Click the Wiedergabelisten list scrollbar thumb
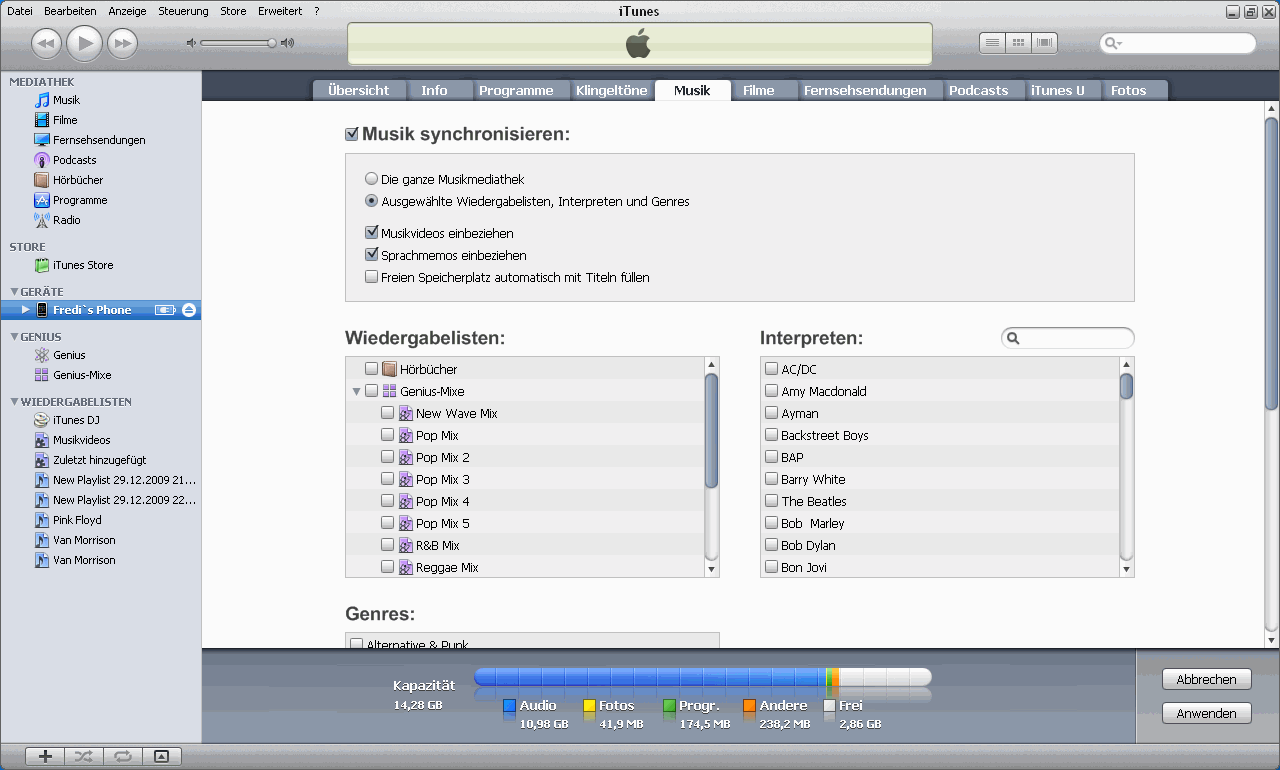 (711, 430)
